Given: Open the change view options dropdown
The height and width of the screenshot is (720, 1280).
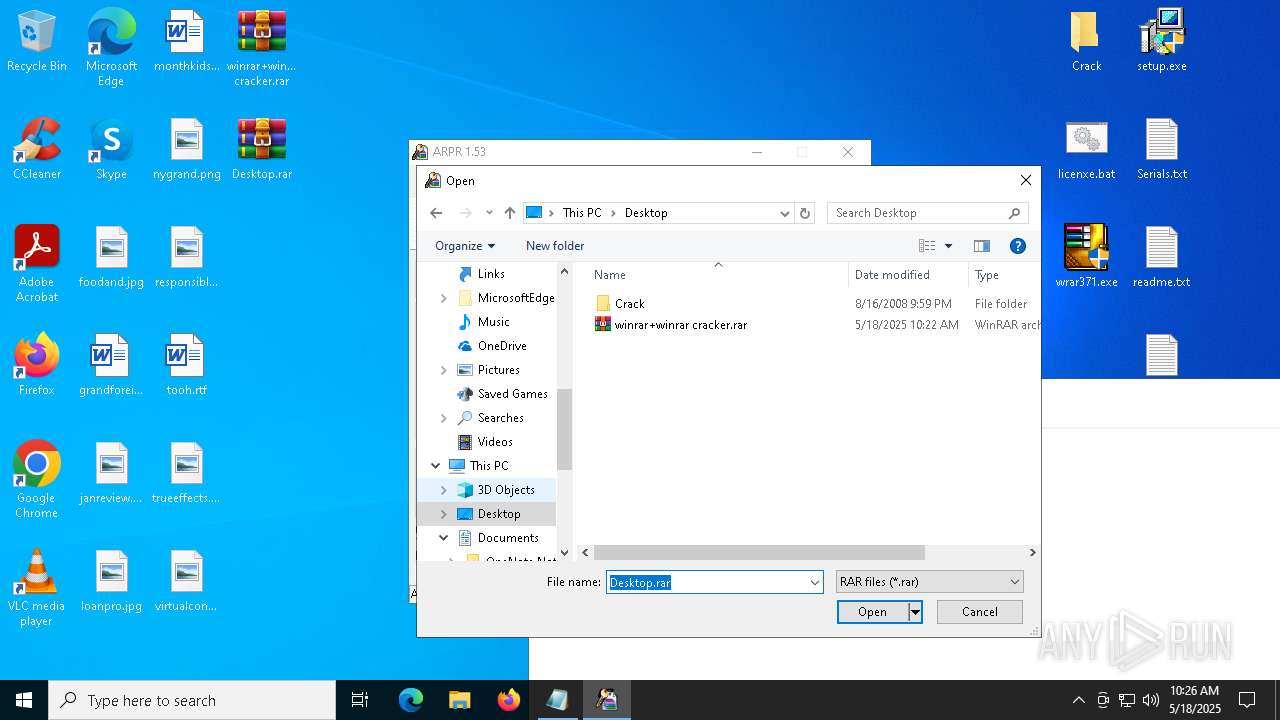Looking at the screenshot, I should pyautogui.click(x=948, y=246).
